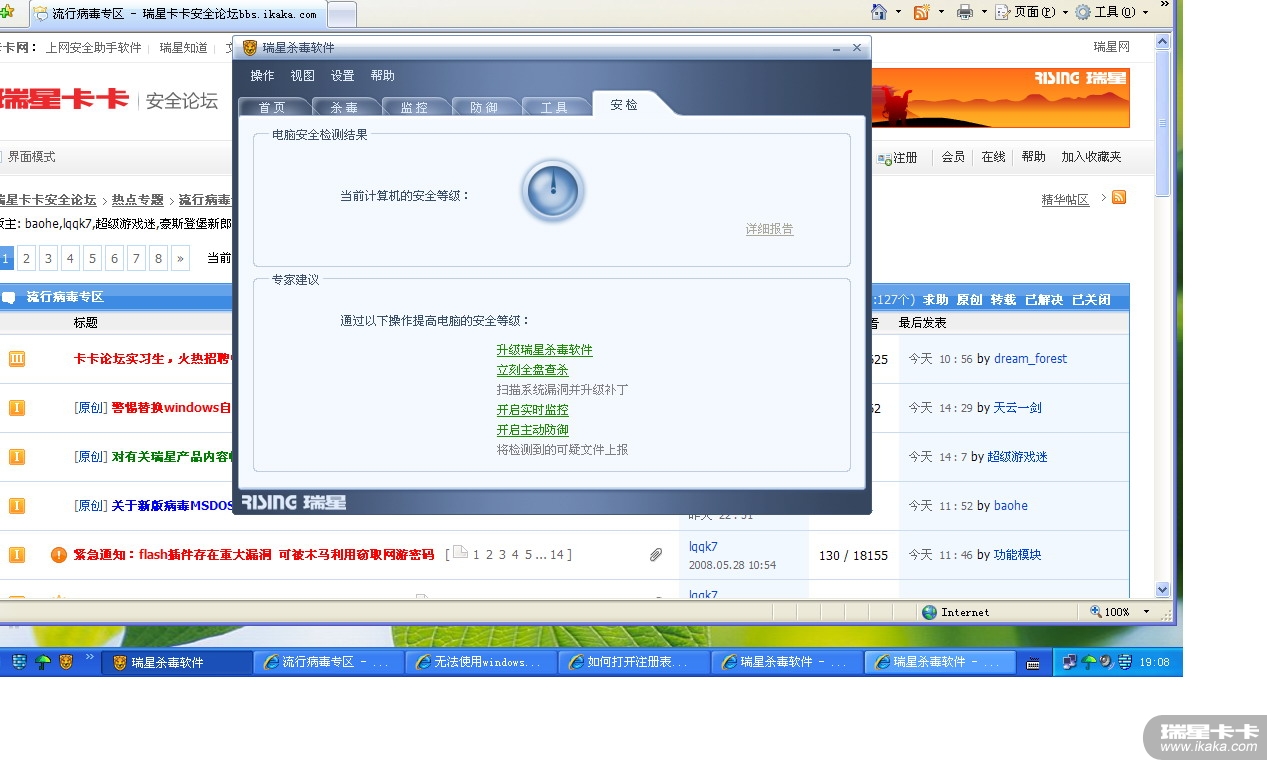This screenshot has width=1280, height=768.
Task: Go to forum page 8 in the pagination
Action: pyautogui.click(x=158, y=258)
